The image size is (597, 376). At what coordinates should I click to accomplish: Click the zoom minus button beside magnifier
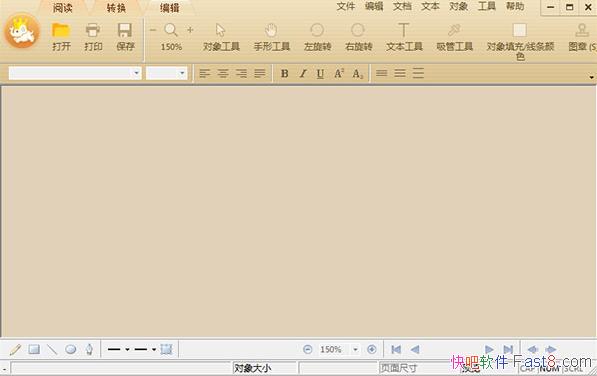coord(153,30)
